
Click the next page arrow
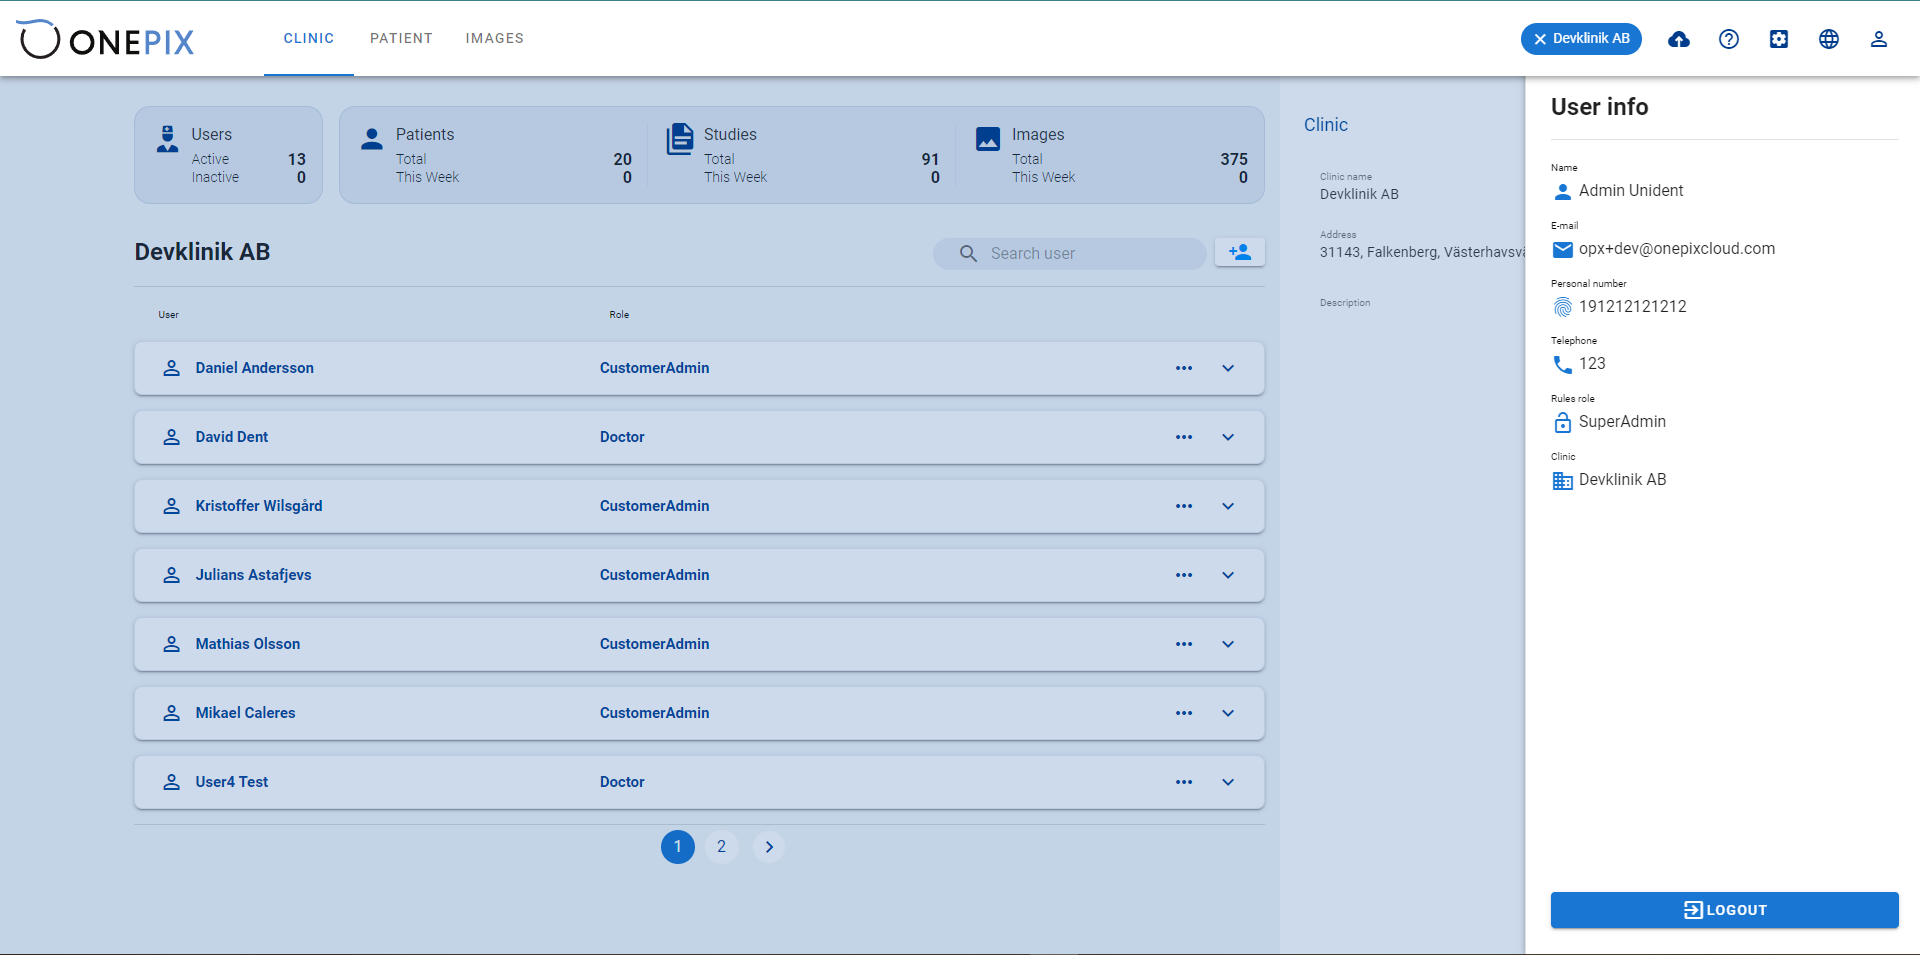pos(769,847)
